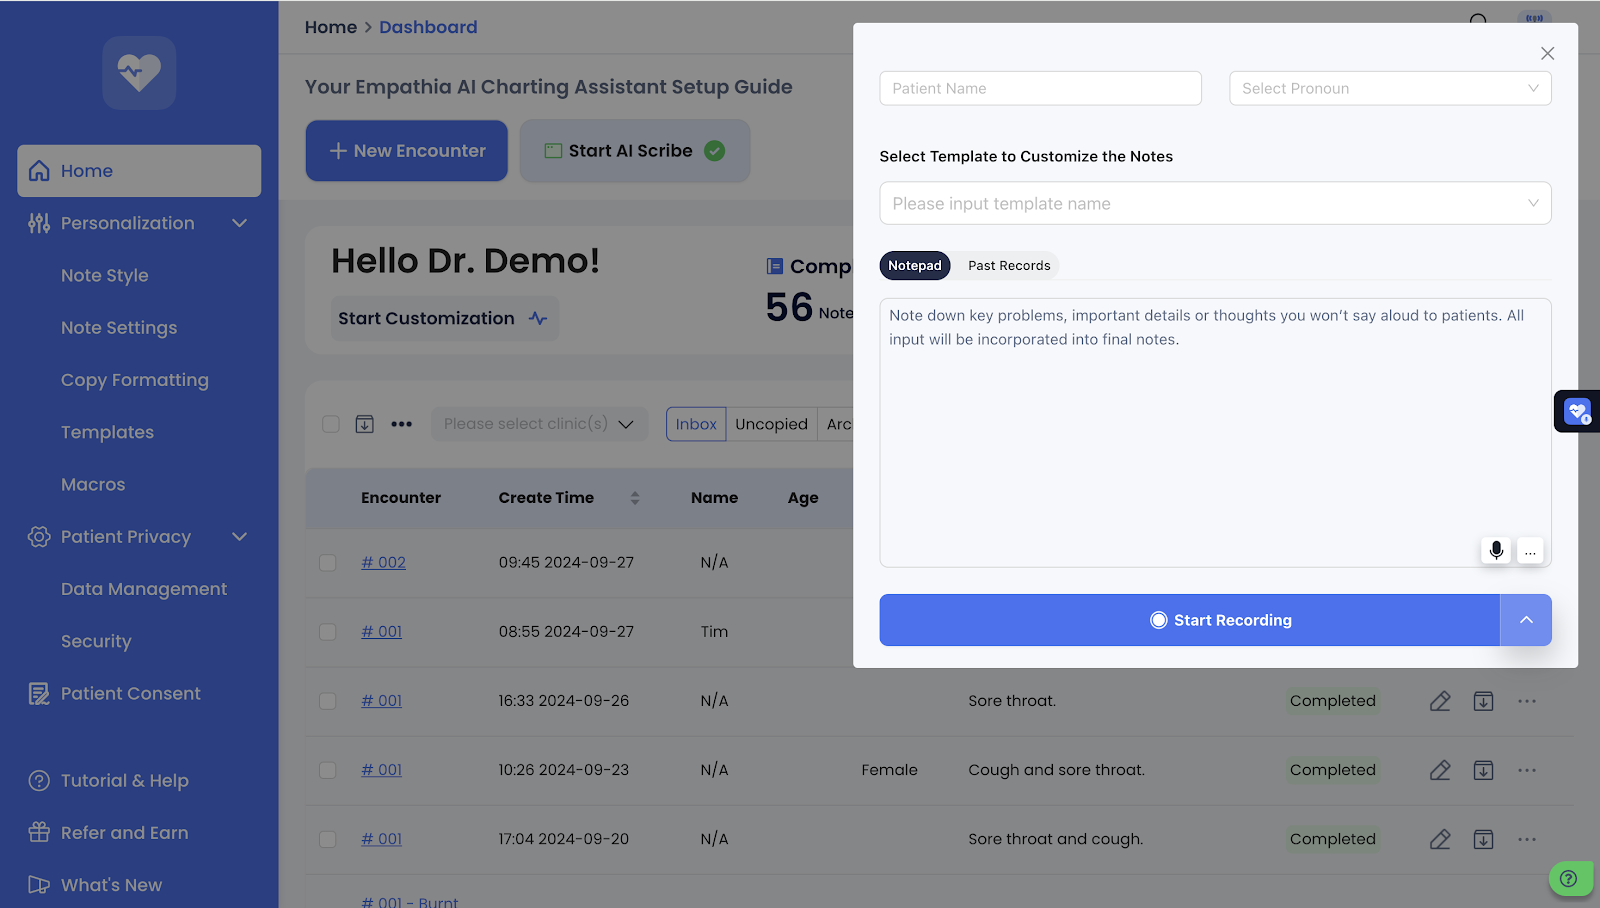Edit the Cough and sore throat. encounter
This screenshot has height=908, width=1600.
point(1440,770)
